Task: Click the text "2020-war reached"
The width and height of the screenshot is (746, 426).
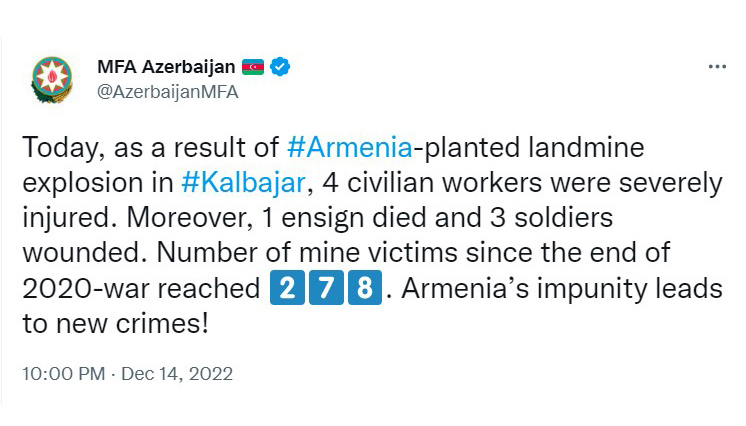Action: click(x=141, y=288)
